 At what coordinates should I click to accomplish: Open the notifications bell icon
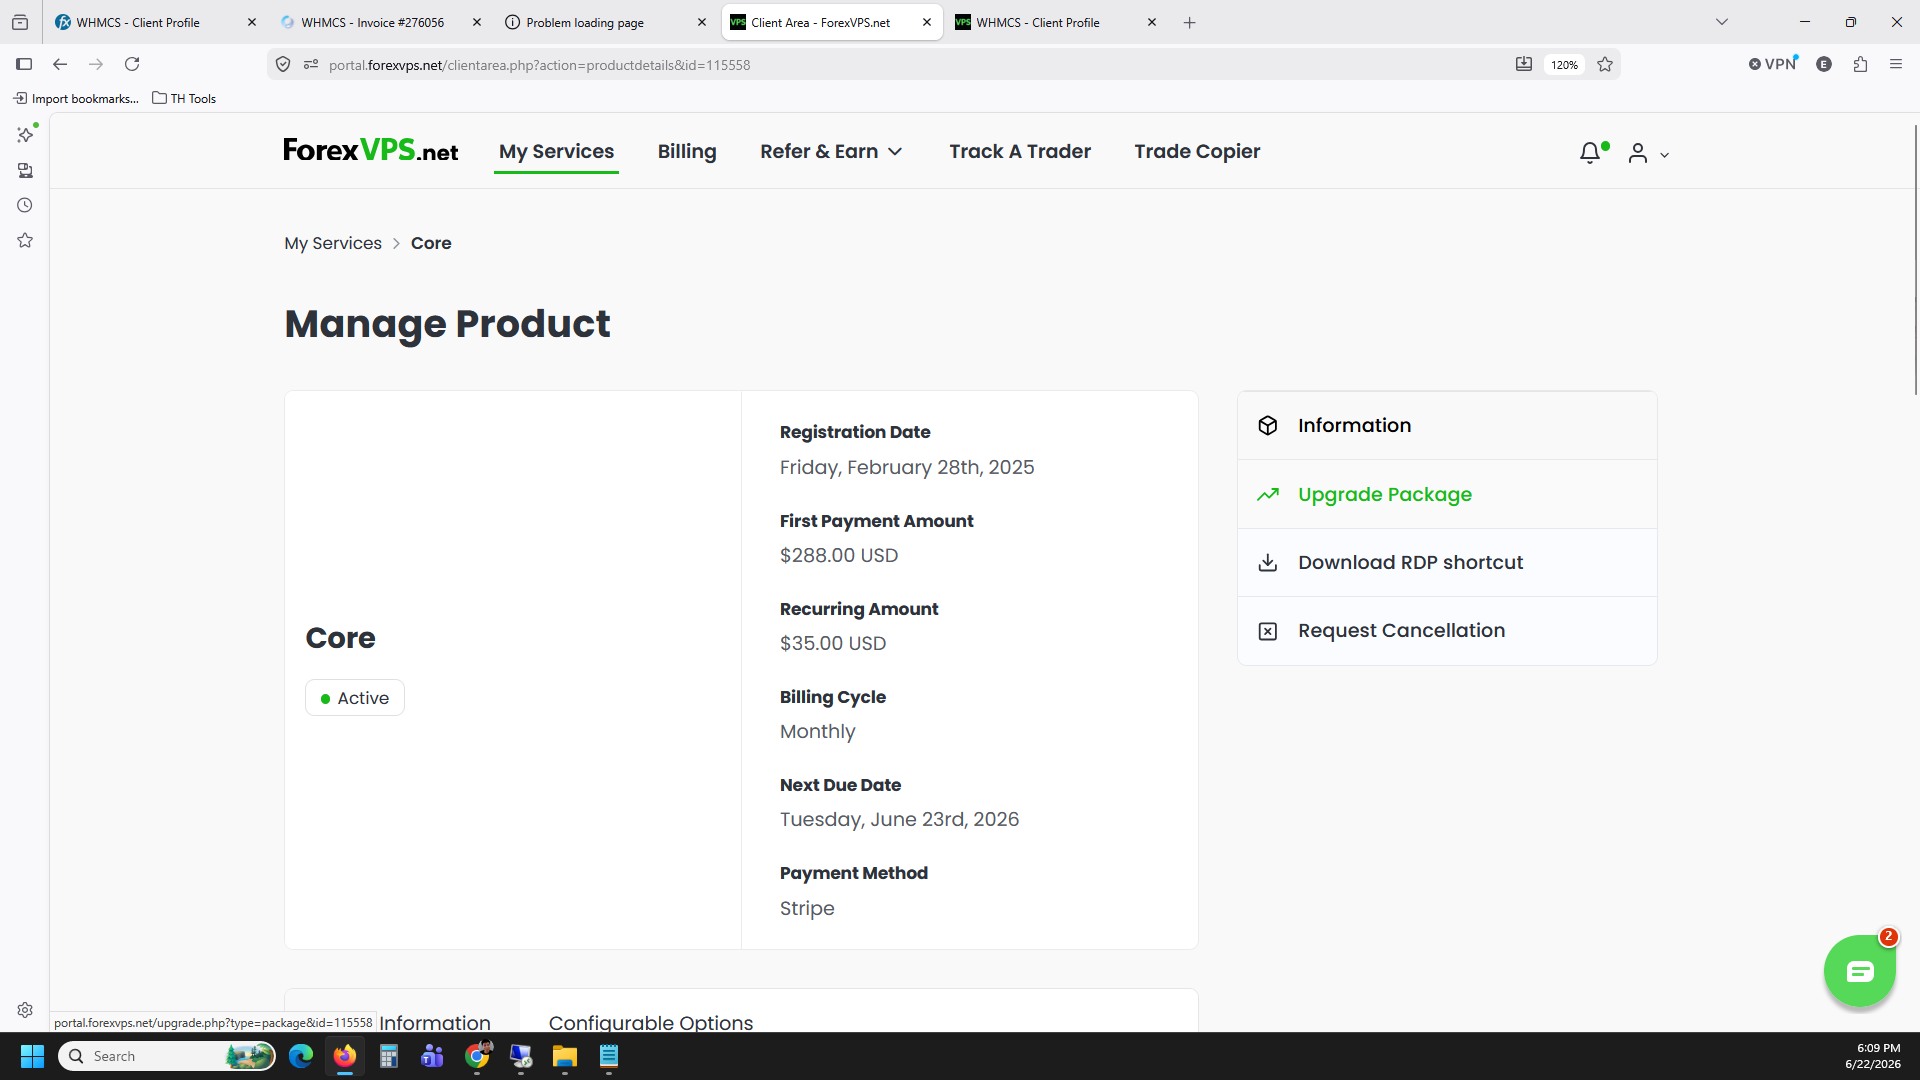1590,153
